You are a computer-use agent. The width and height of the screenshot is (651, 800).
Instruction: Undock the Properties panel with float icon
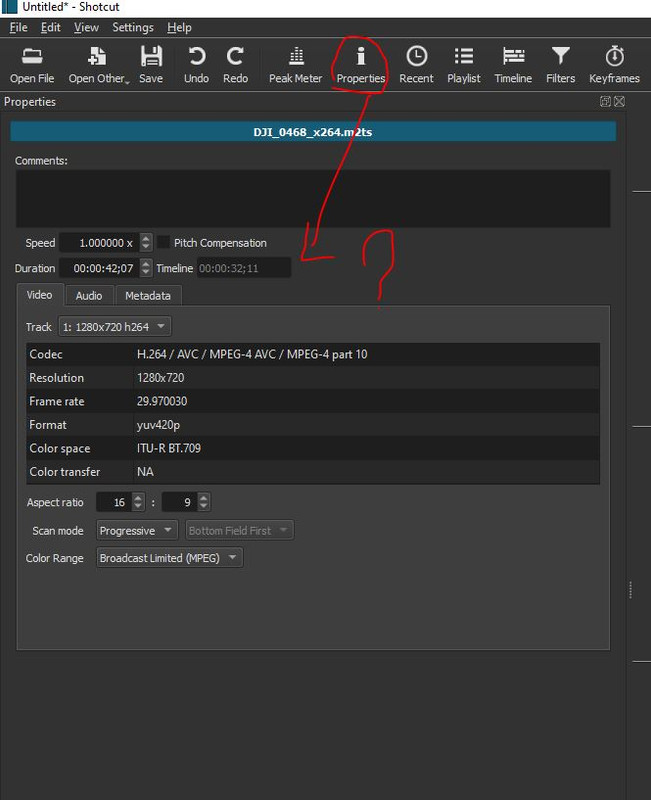pos(605,102)
